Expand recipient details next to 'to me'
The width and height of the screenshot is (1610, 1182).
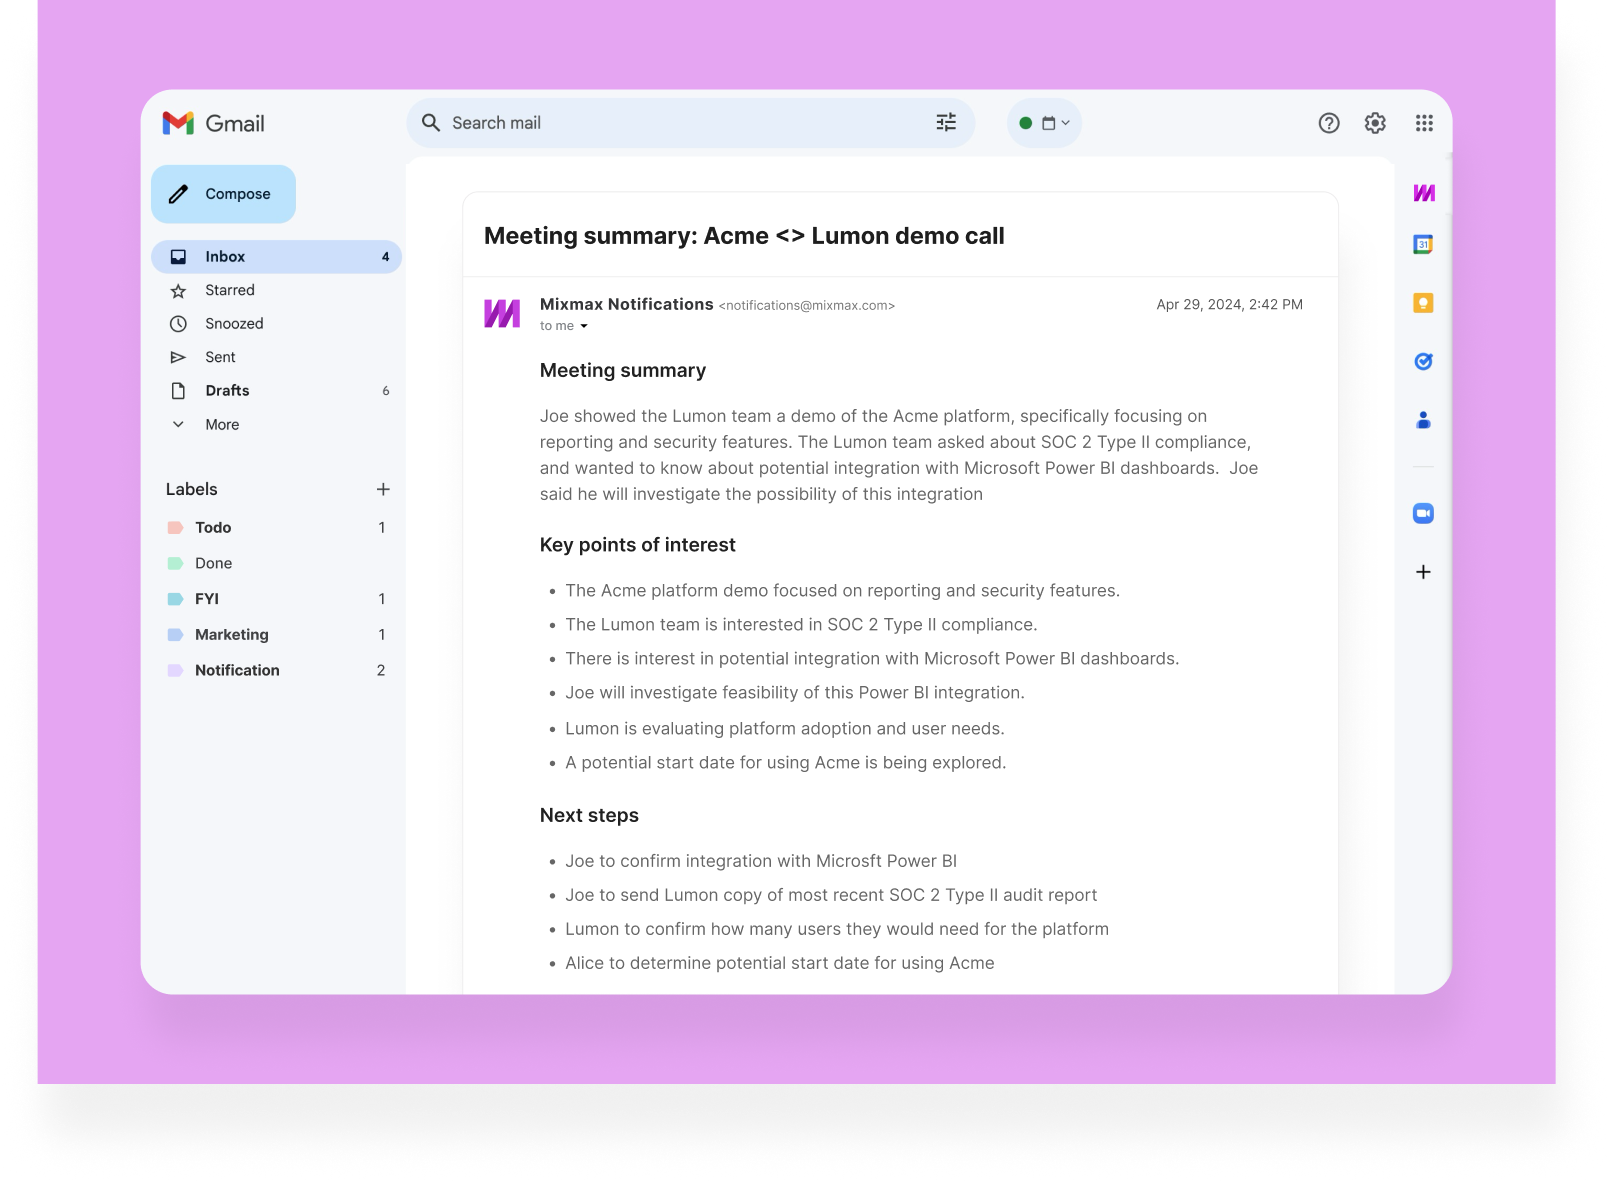[x=584, y=326]
